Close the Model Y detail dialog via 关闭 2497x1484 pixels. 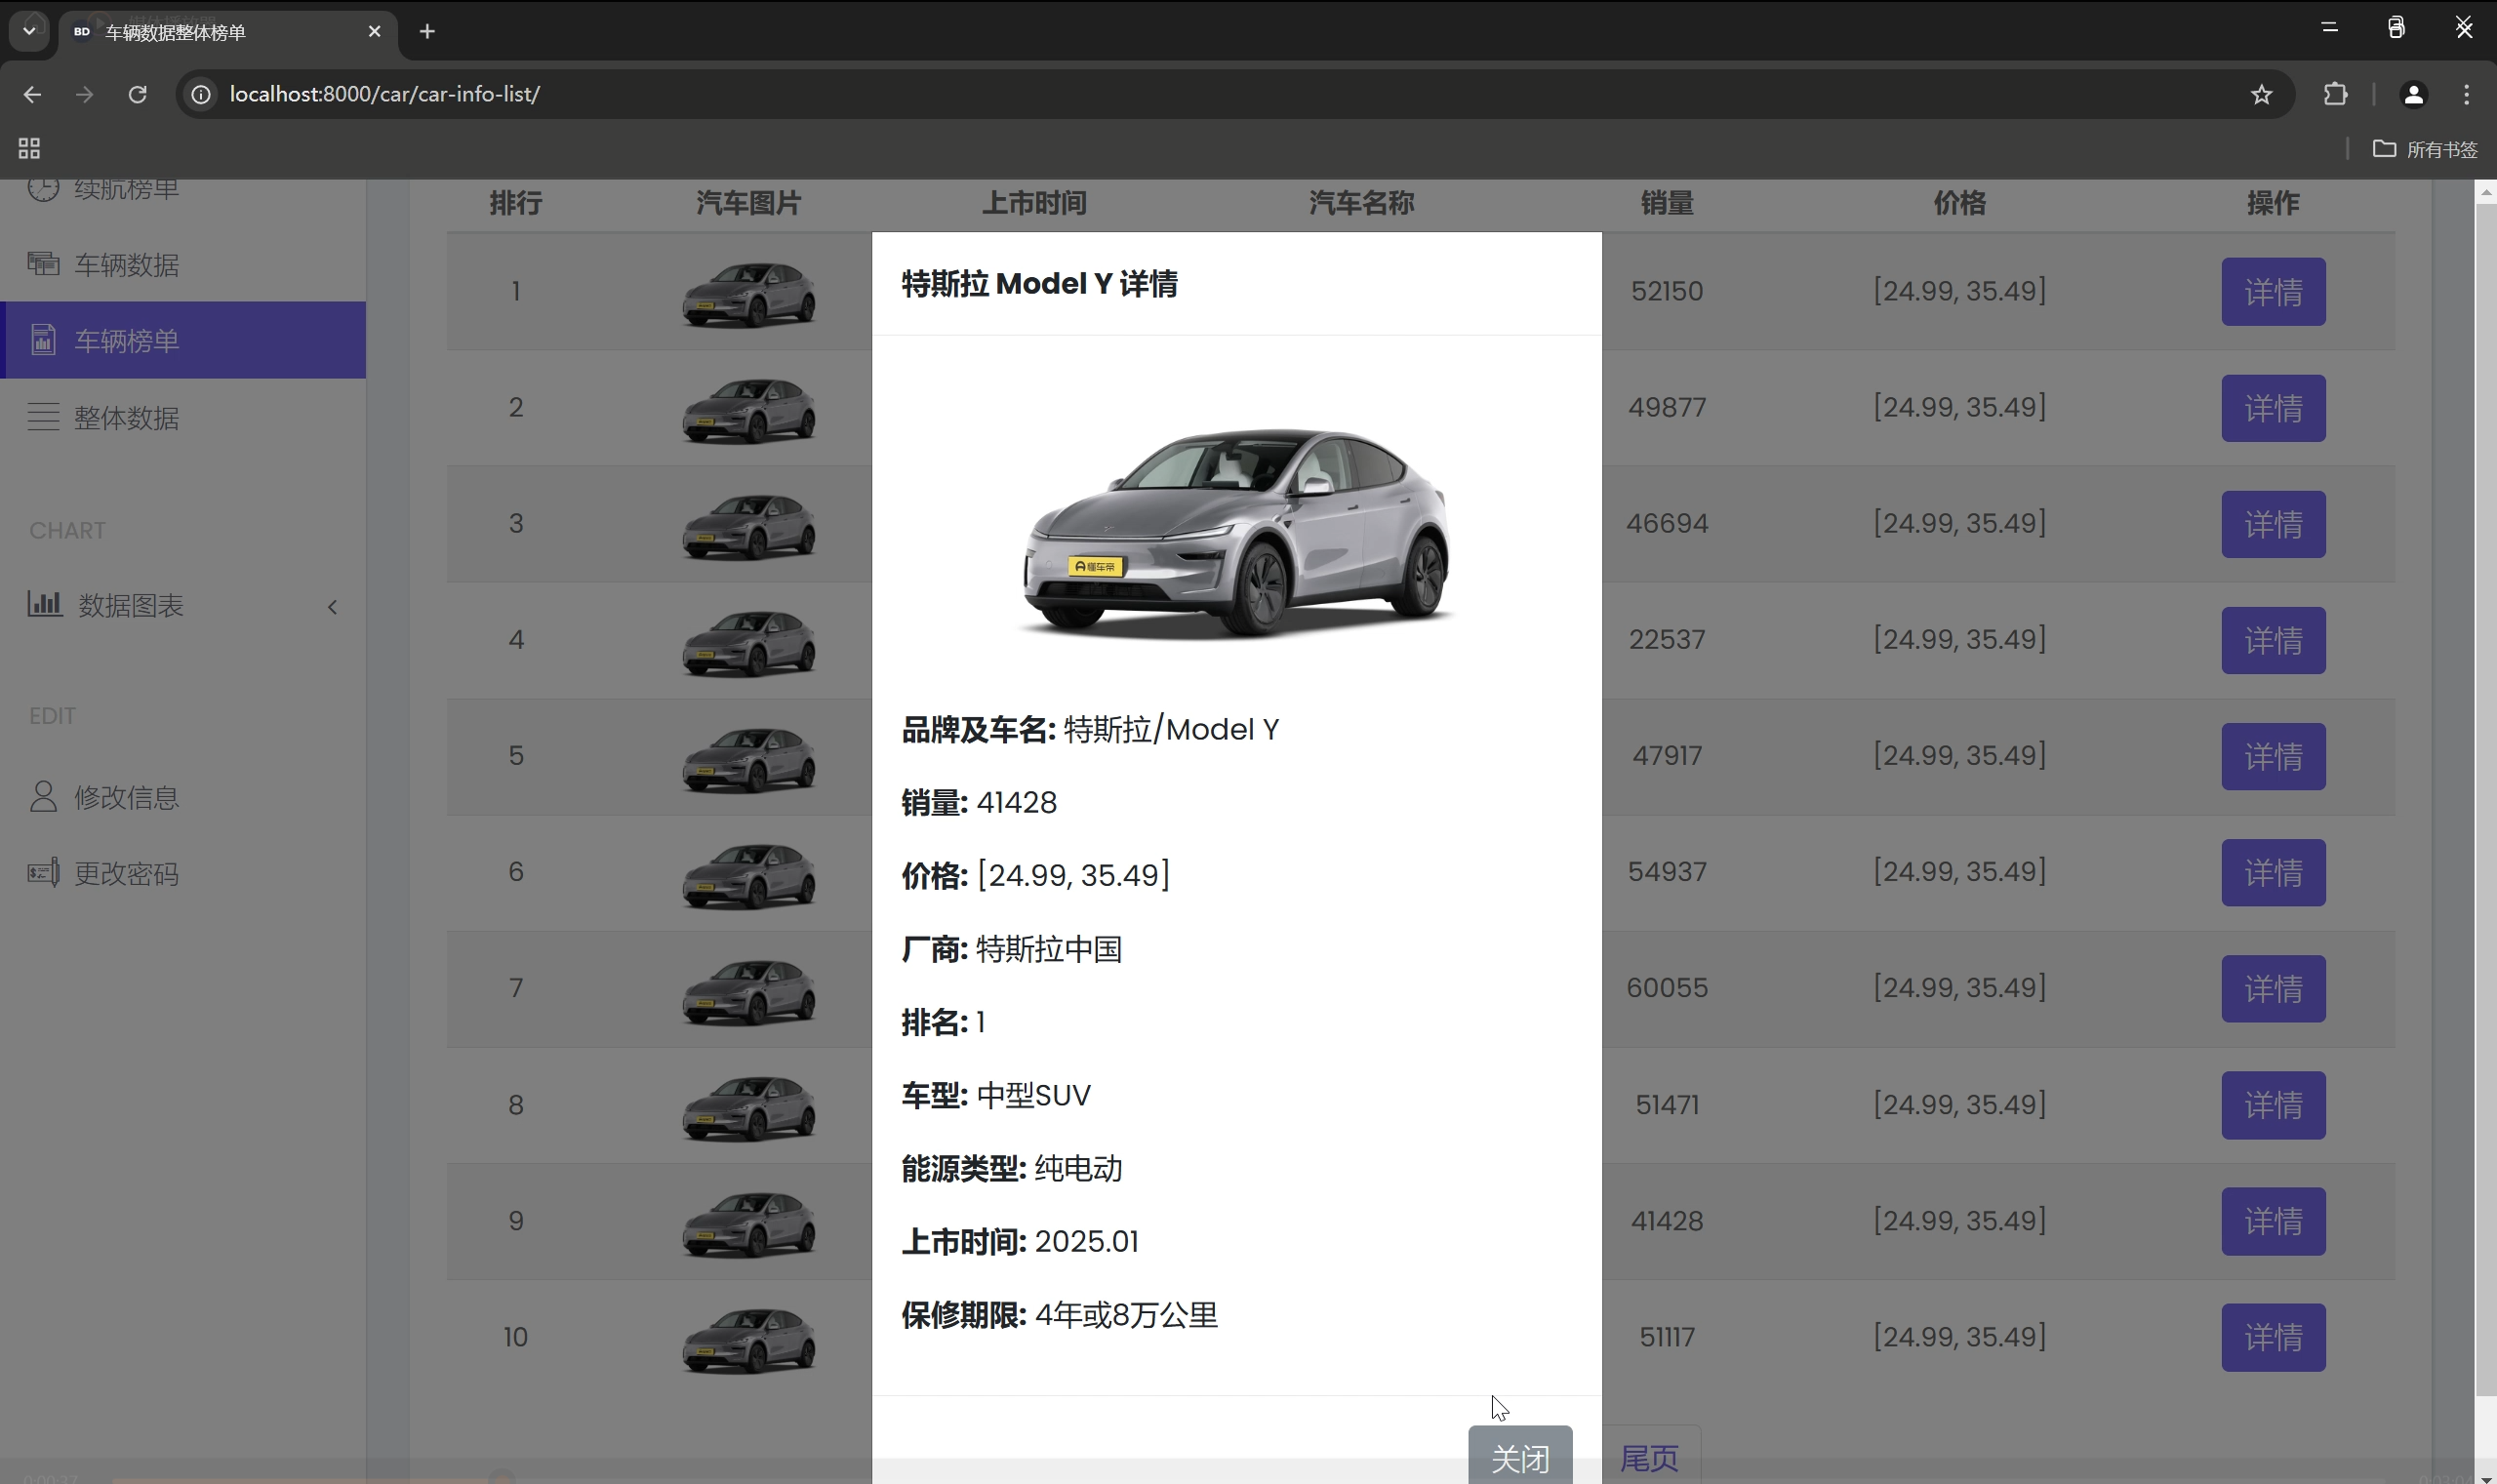(x=1520, y=1456)
